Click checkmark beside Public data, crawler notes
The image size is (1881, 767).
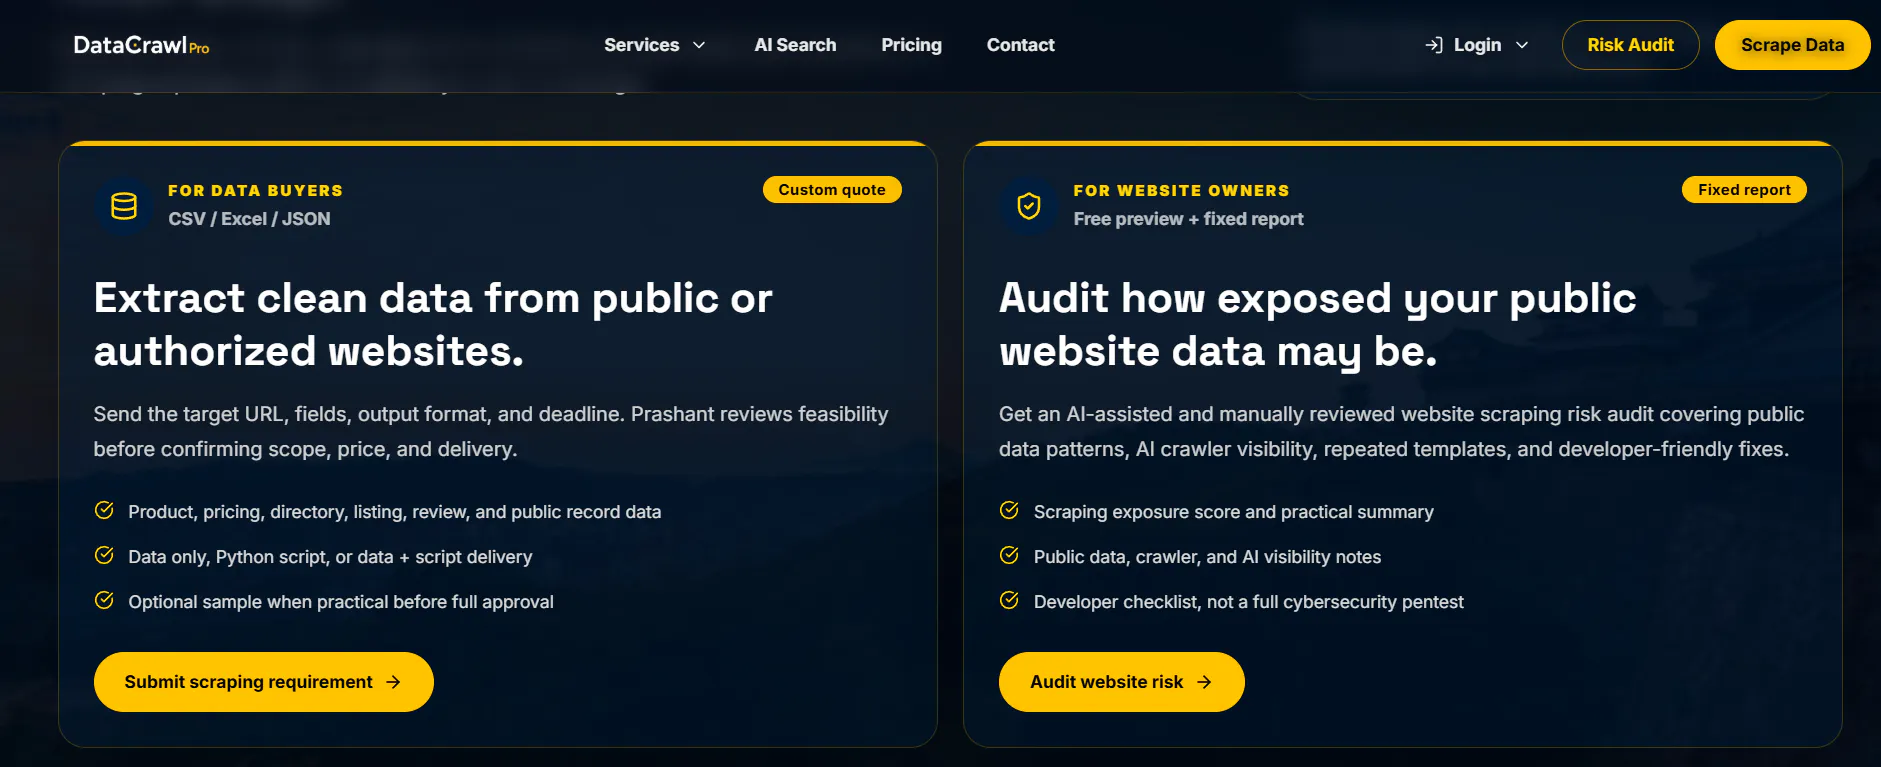pos(1009,555)
